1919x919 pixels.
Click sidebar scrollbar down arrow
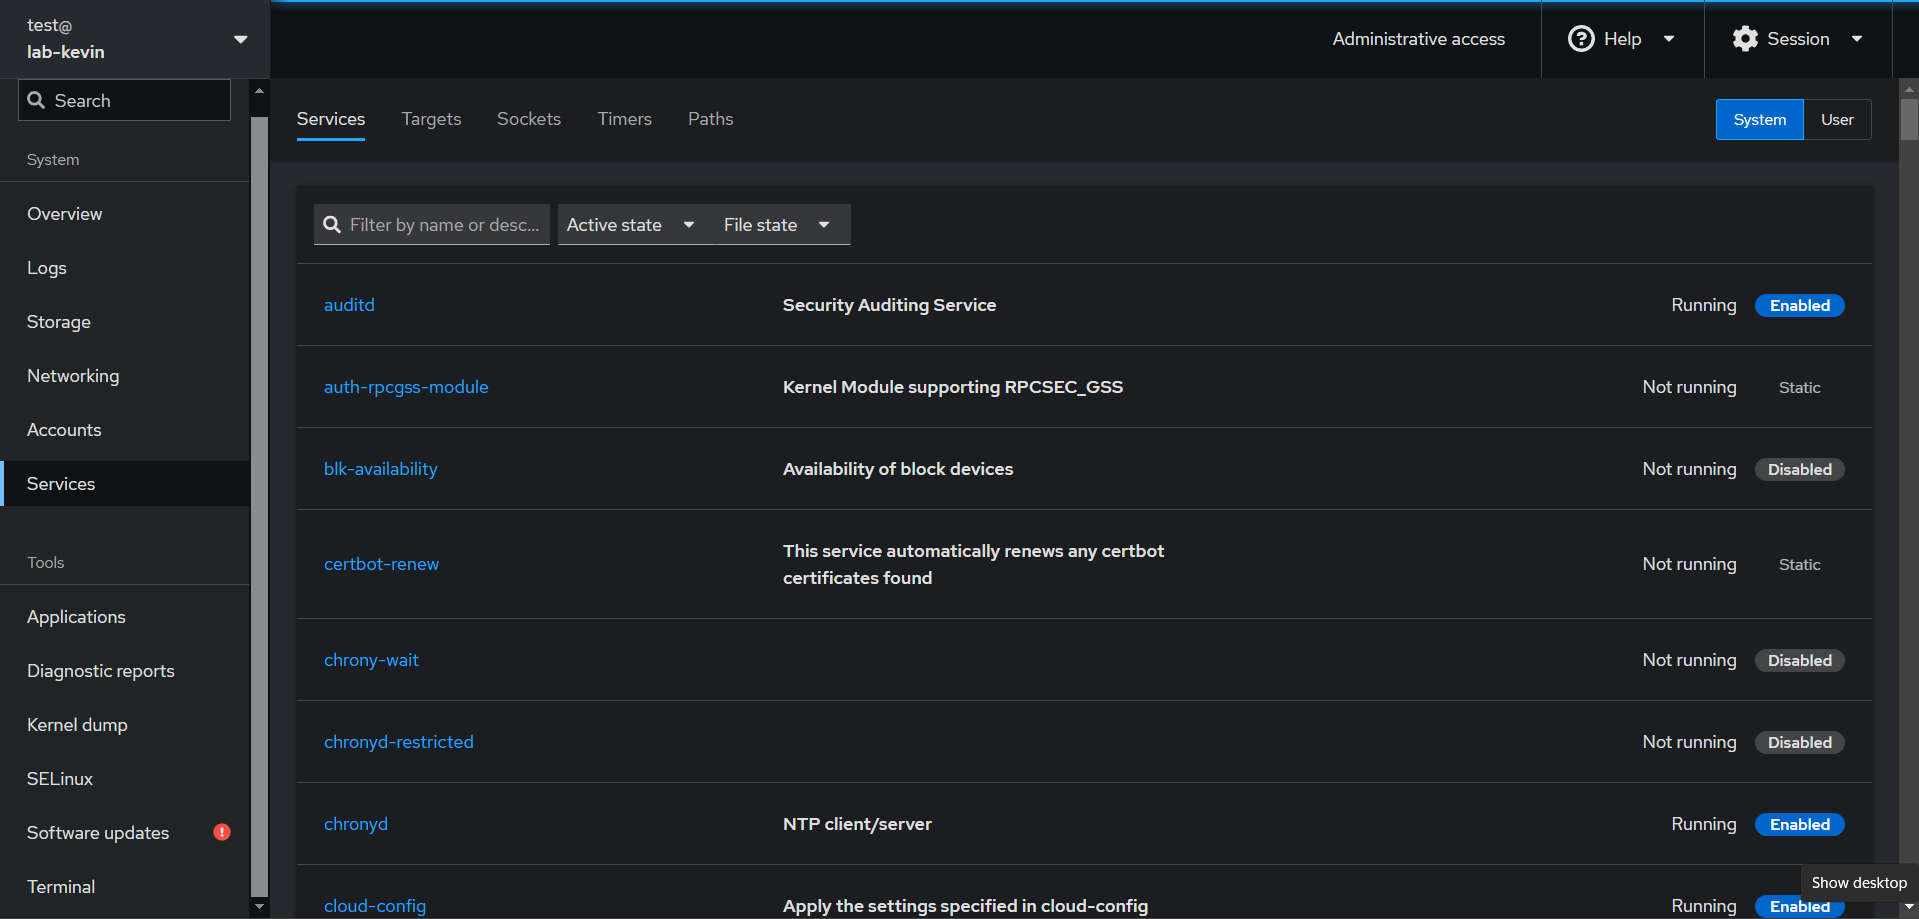pos(259,906)
